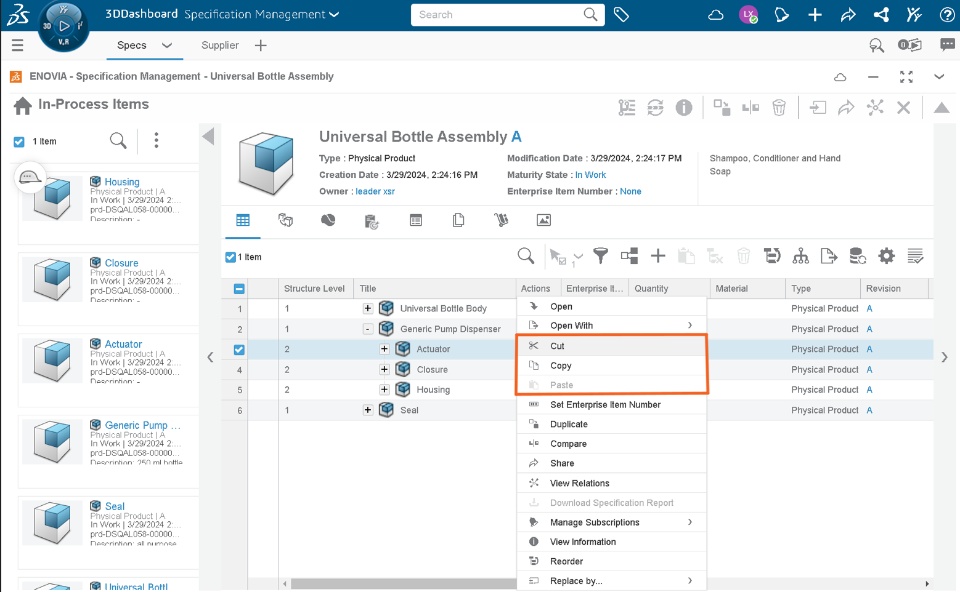Add a new dashboard tab
960x592 pixels.
[x=260, y=45]
